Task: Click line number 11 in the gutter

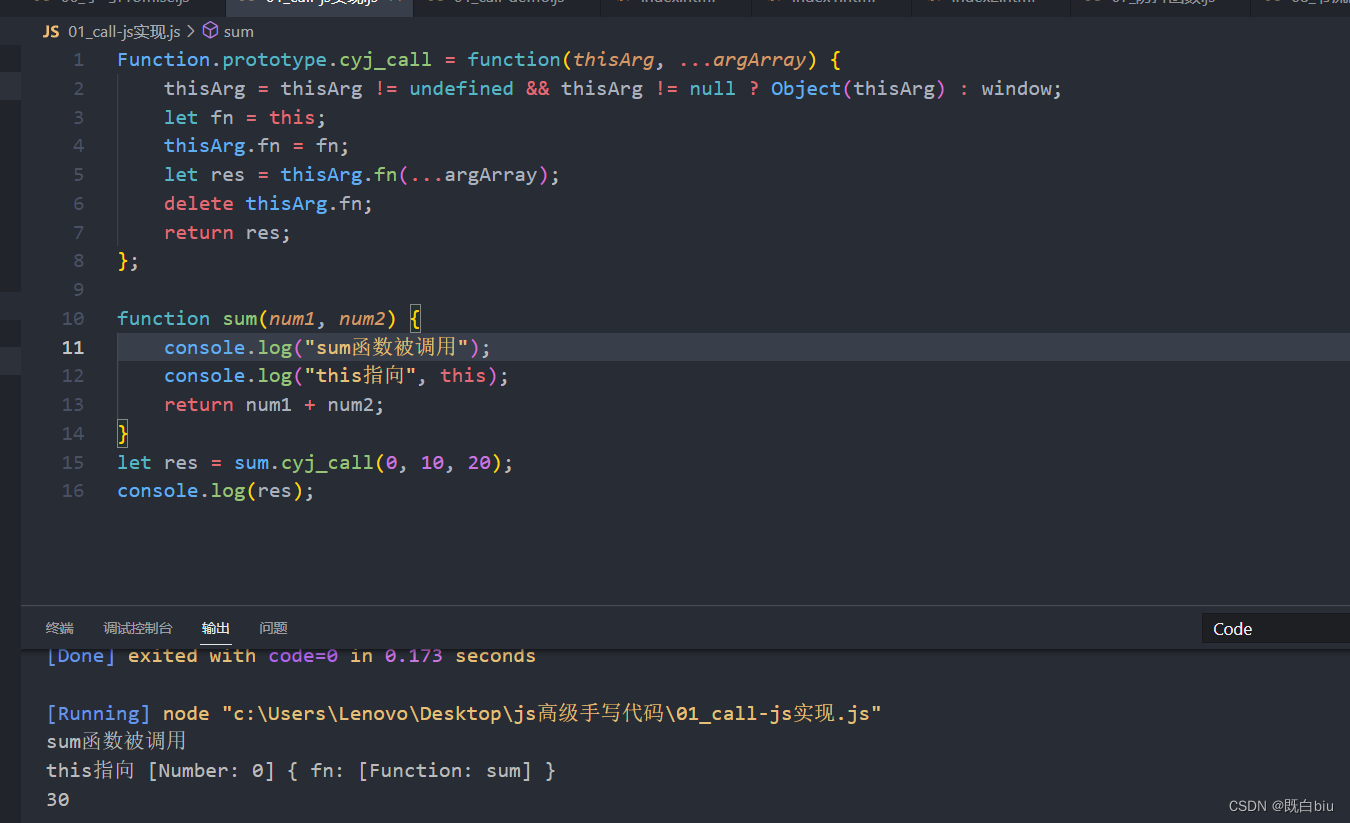Action: 73,348
